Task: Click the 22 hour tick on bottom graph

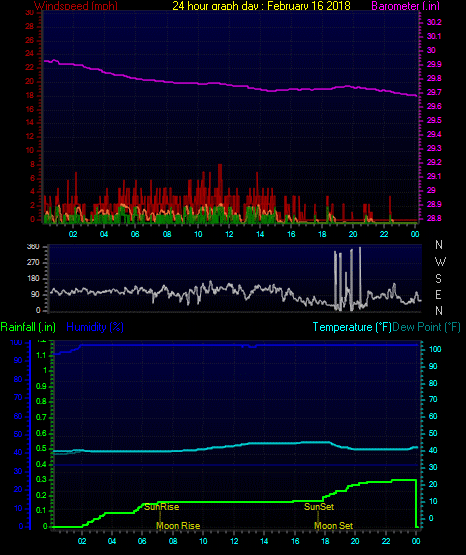Action: pyautogui.click(x=386, y=541)
